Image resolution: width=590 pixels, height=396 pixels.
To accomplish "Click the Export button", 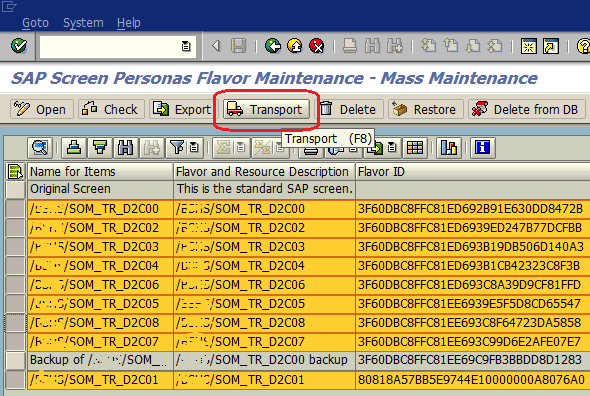I will [x=182, y=110].
